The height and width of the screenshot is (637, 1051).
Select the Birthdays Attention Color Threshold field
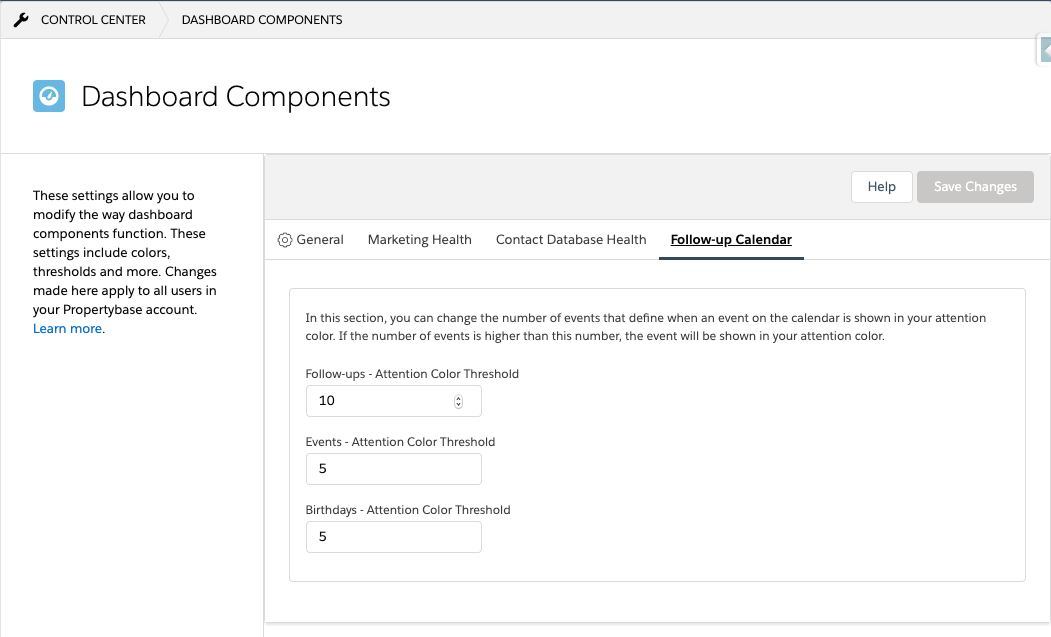[x=393, y=536]
